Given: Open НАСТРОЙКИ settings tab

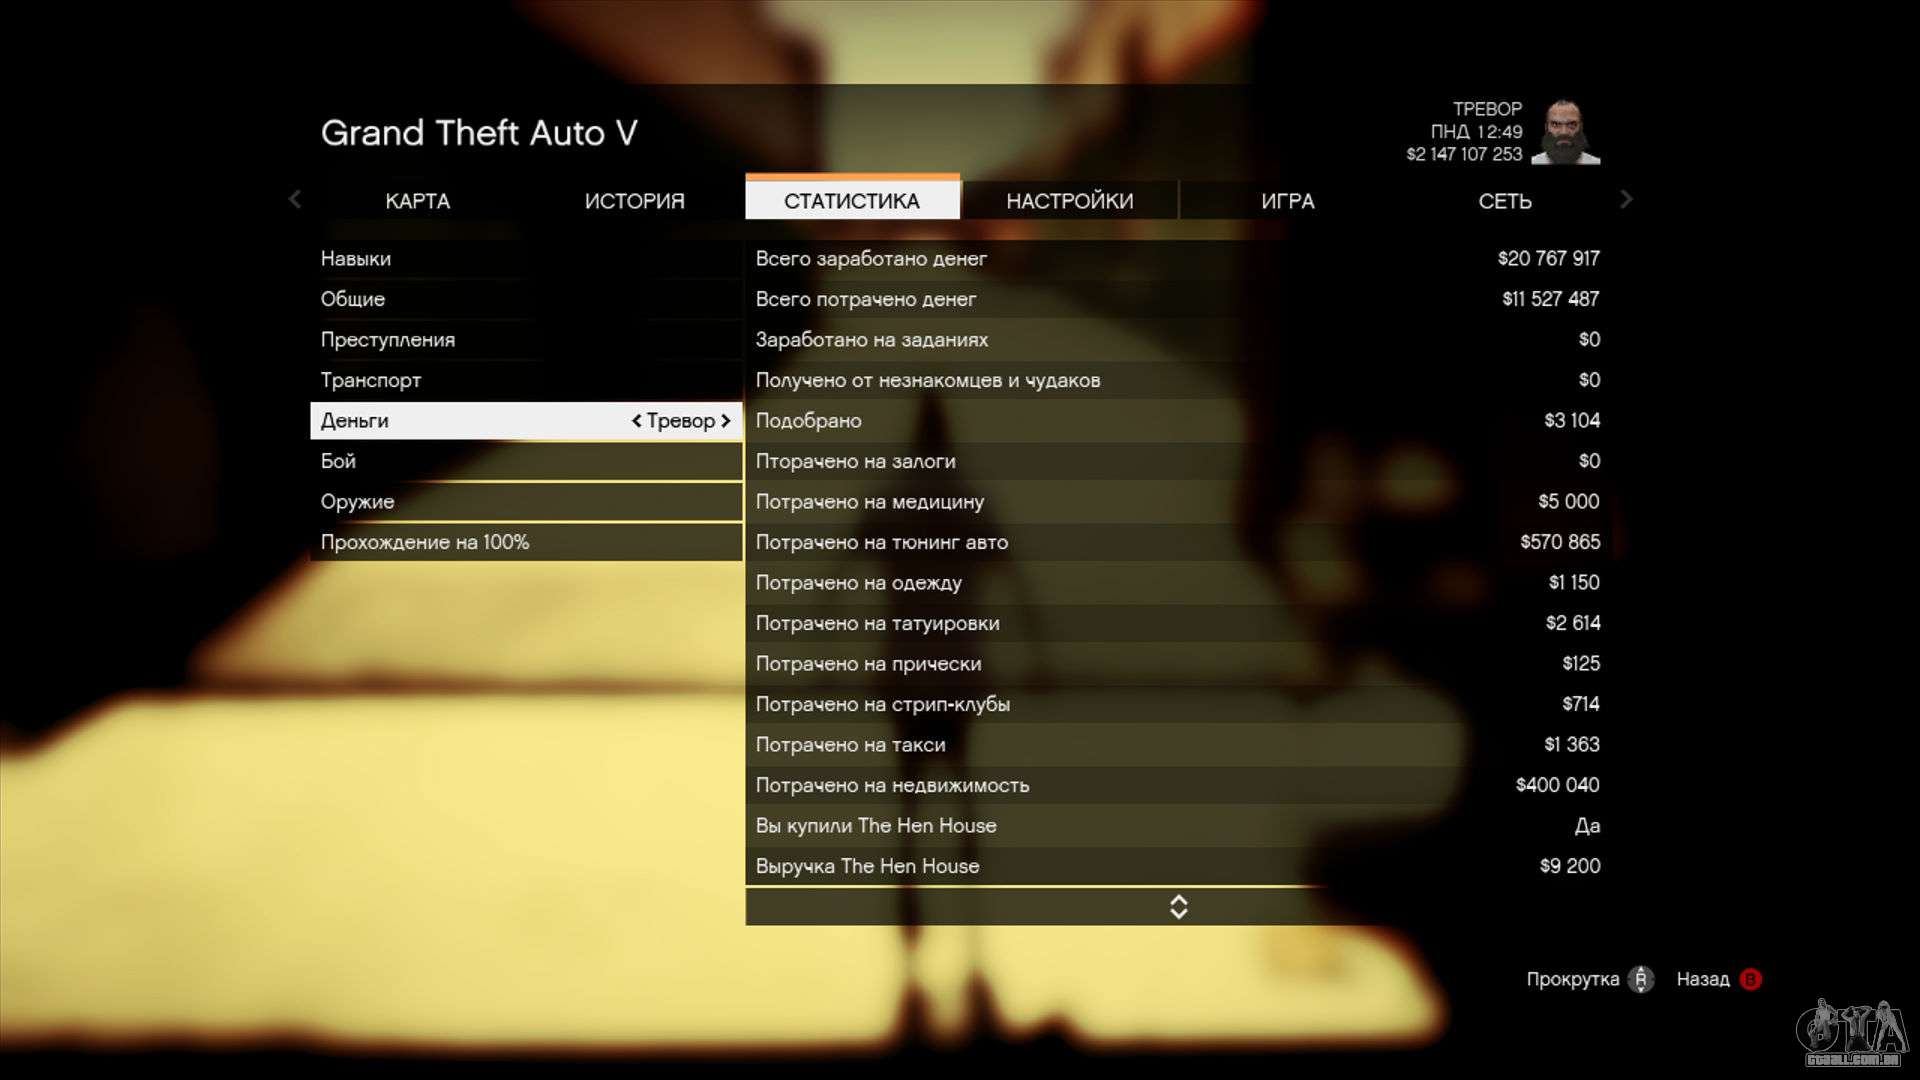Looking at the screenshot, I should [1069, 199].
